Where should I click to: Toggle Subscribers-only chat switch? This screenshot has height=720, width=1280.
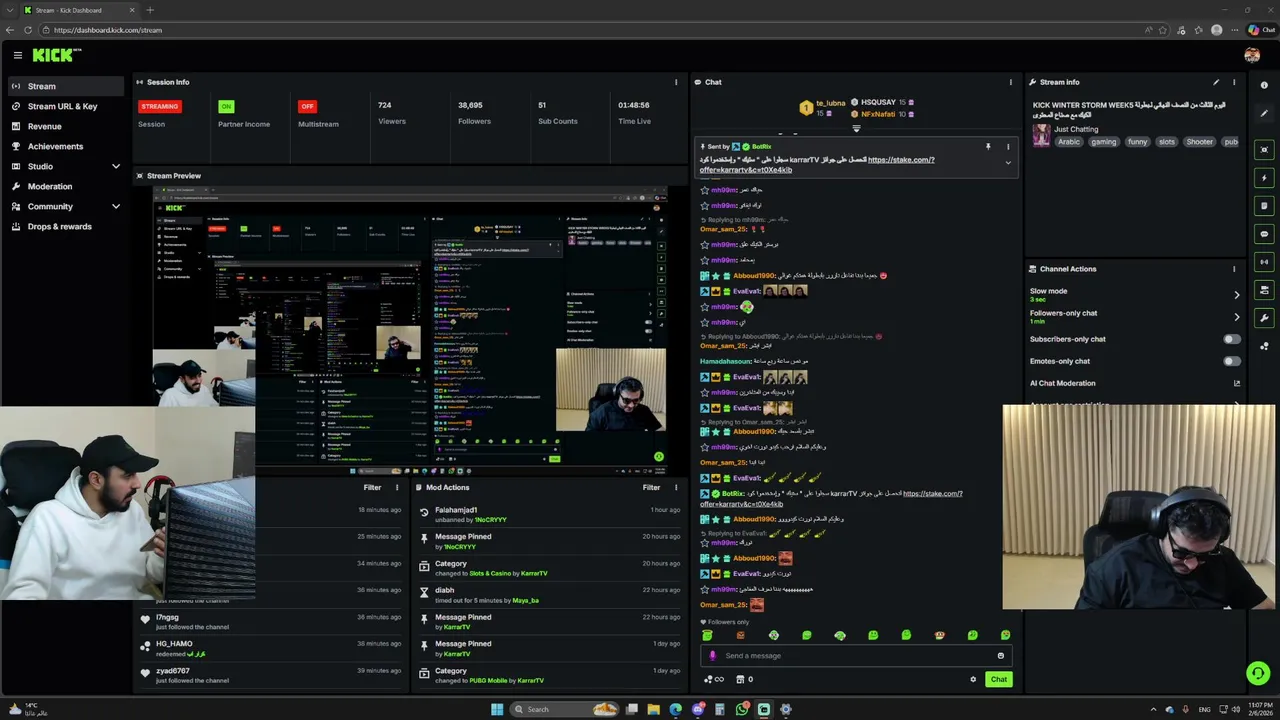point(1232,339)
